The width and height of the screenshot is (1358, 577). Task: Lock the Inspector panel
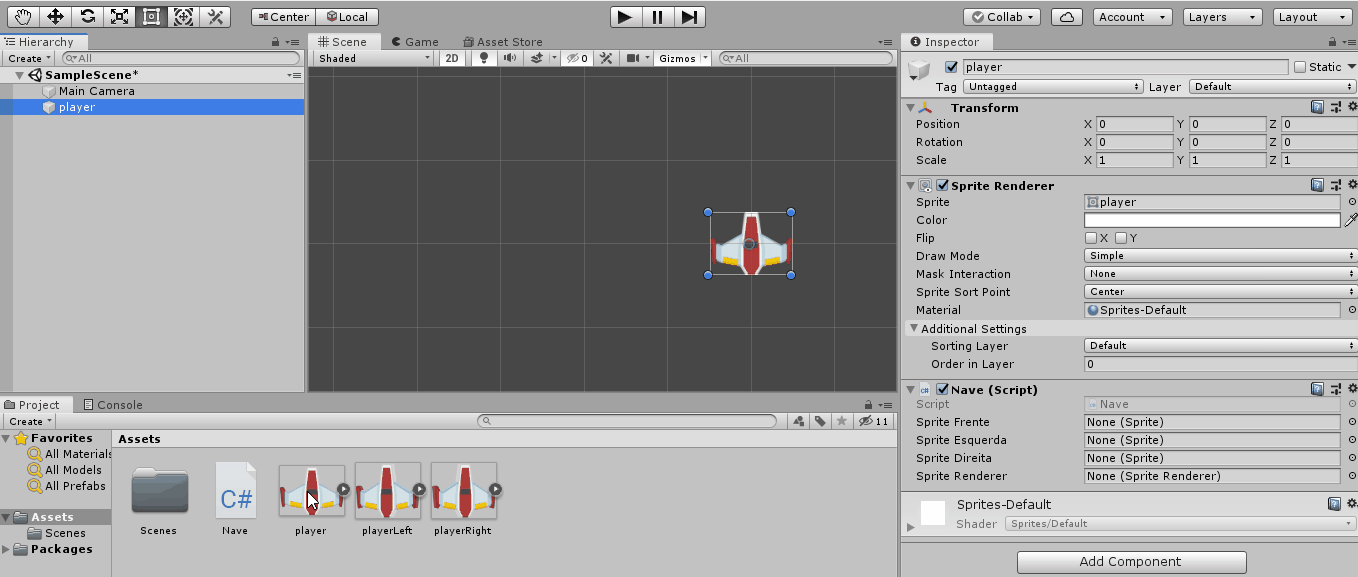coord(1332,42)
